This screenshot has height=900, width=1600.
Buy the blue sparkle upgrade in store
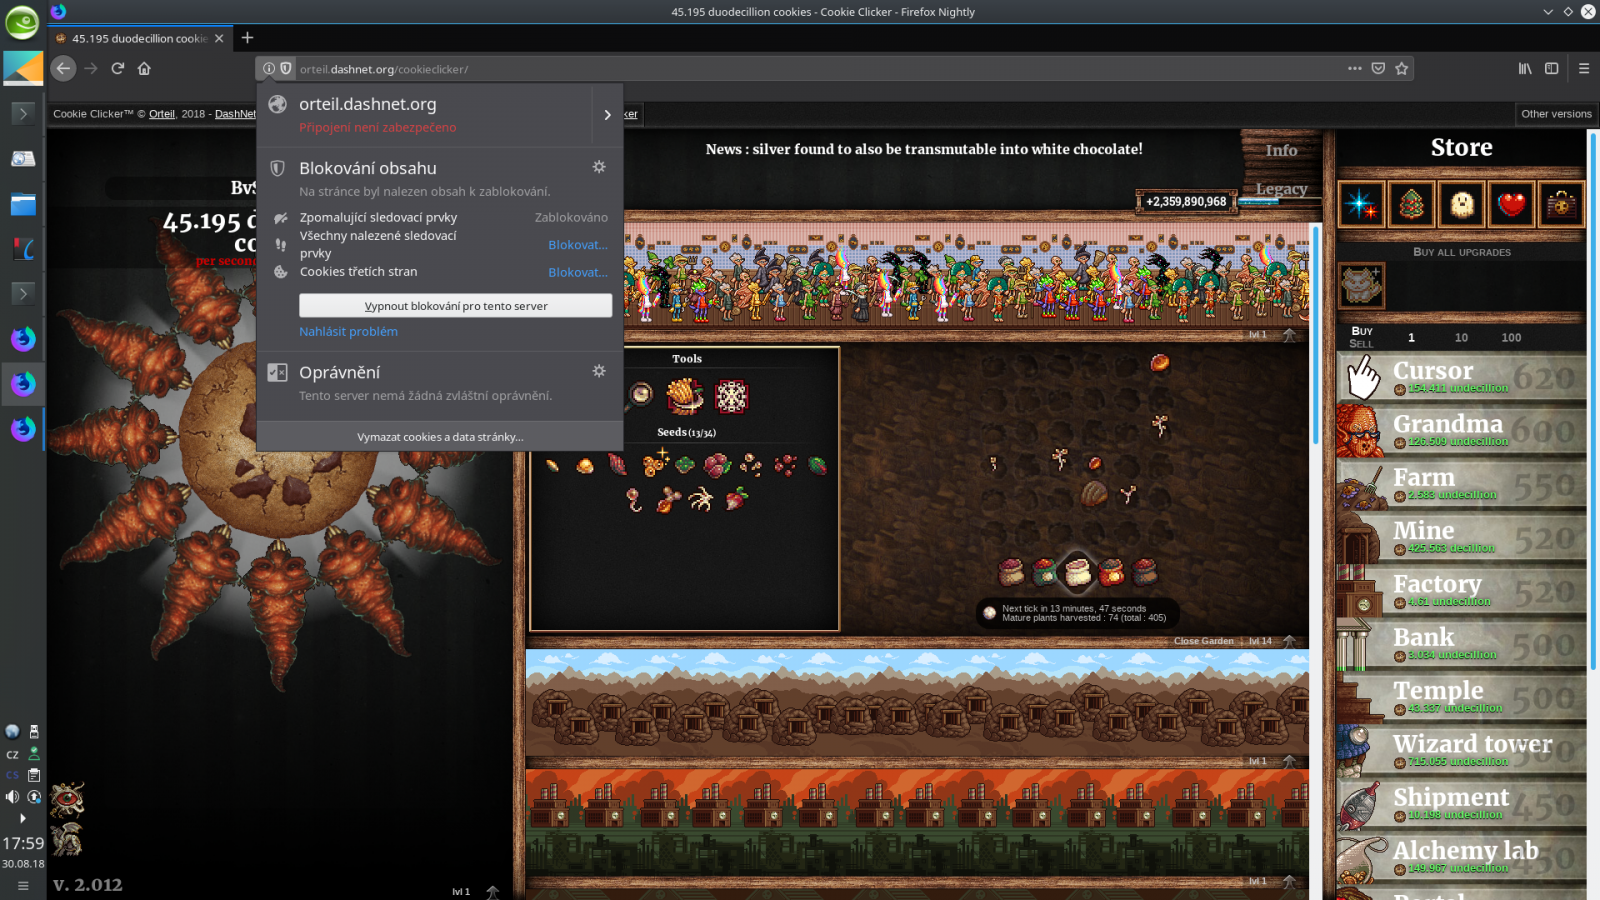tap(1361, 205)
